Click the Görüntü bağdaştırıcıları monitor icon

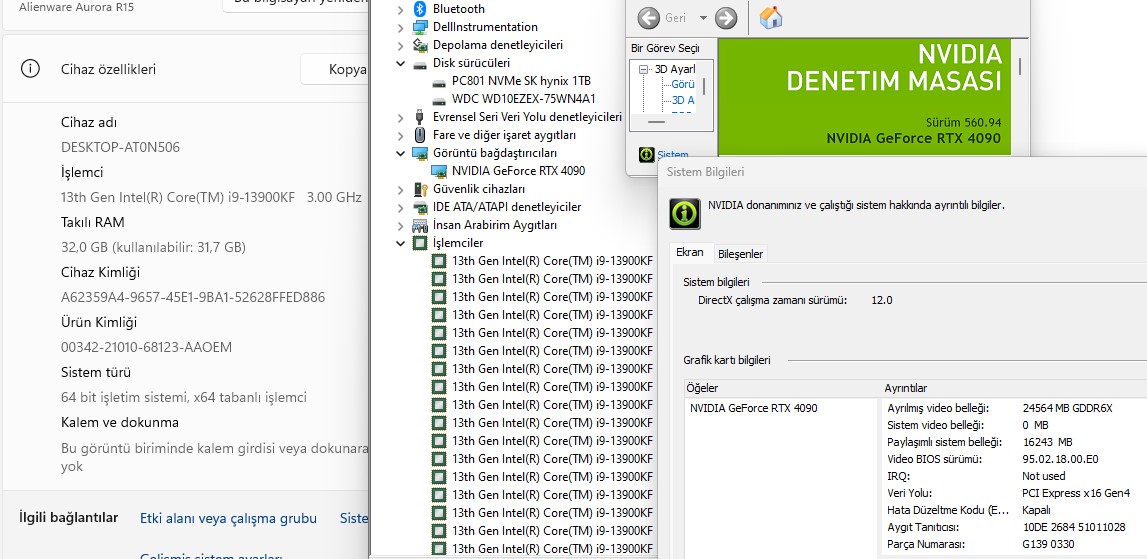pos(420,153)
